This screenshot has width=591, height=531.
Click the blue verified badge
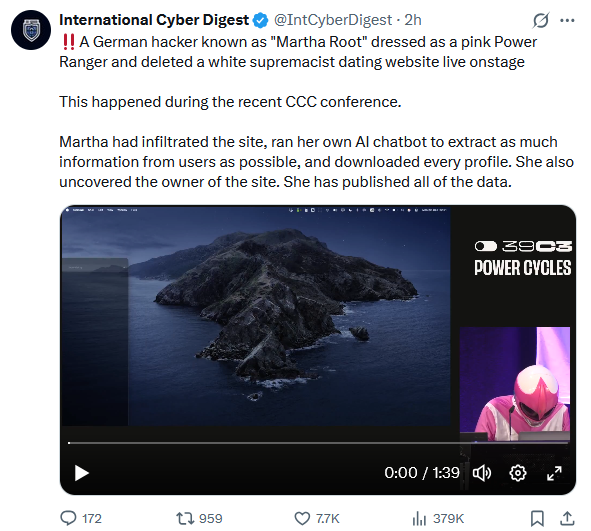pyautogui.click(x=260, y=20)
